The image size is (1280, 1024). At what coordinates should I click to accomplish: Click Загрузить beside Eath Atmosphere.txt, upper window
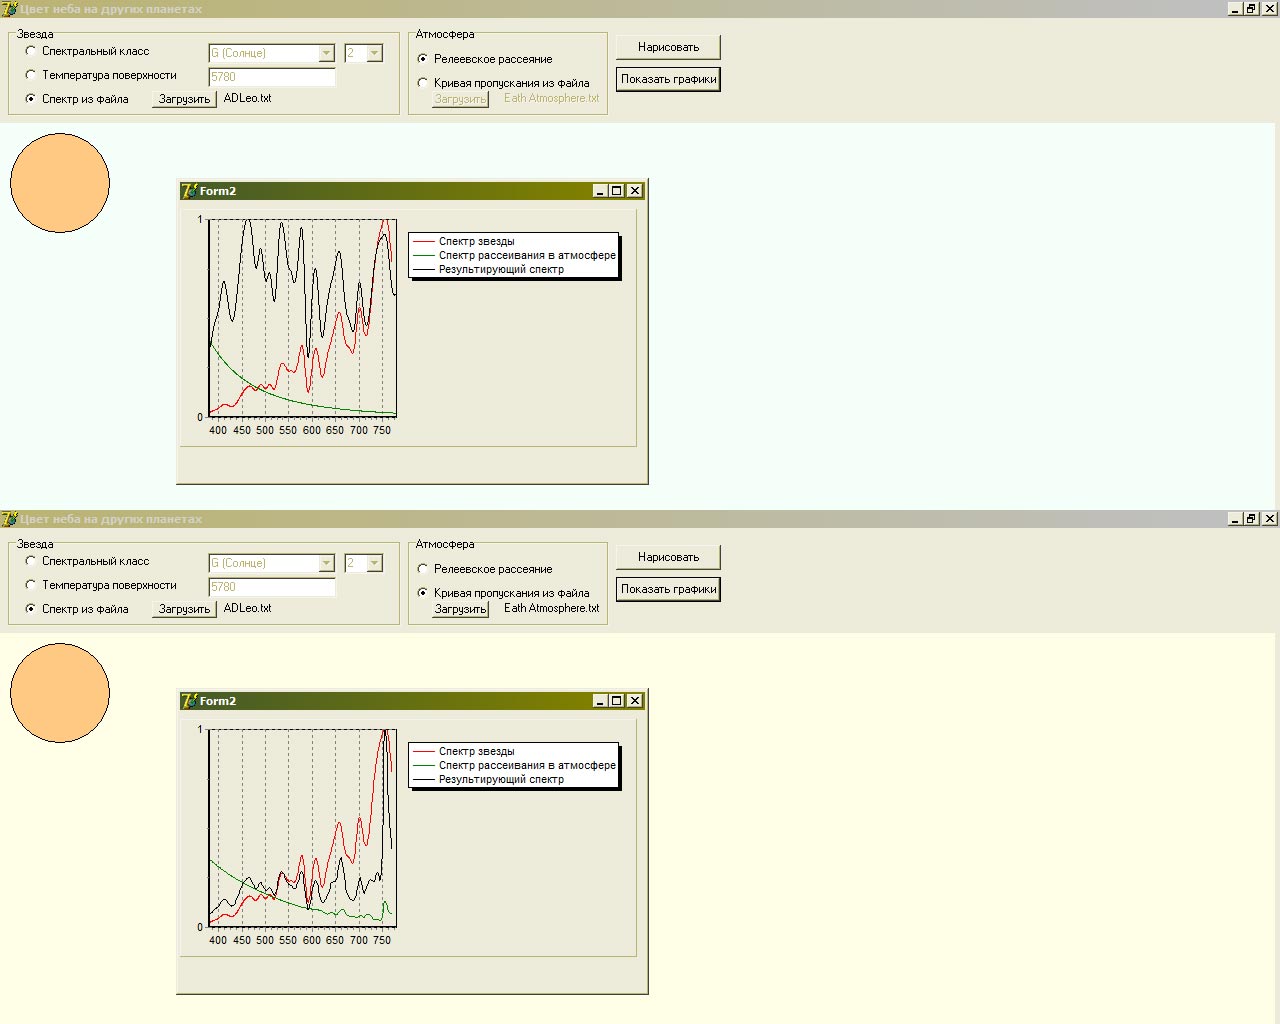pyautogui.click(x=460, y=99)
